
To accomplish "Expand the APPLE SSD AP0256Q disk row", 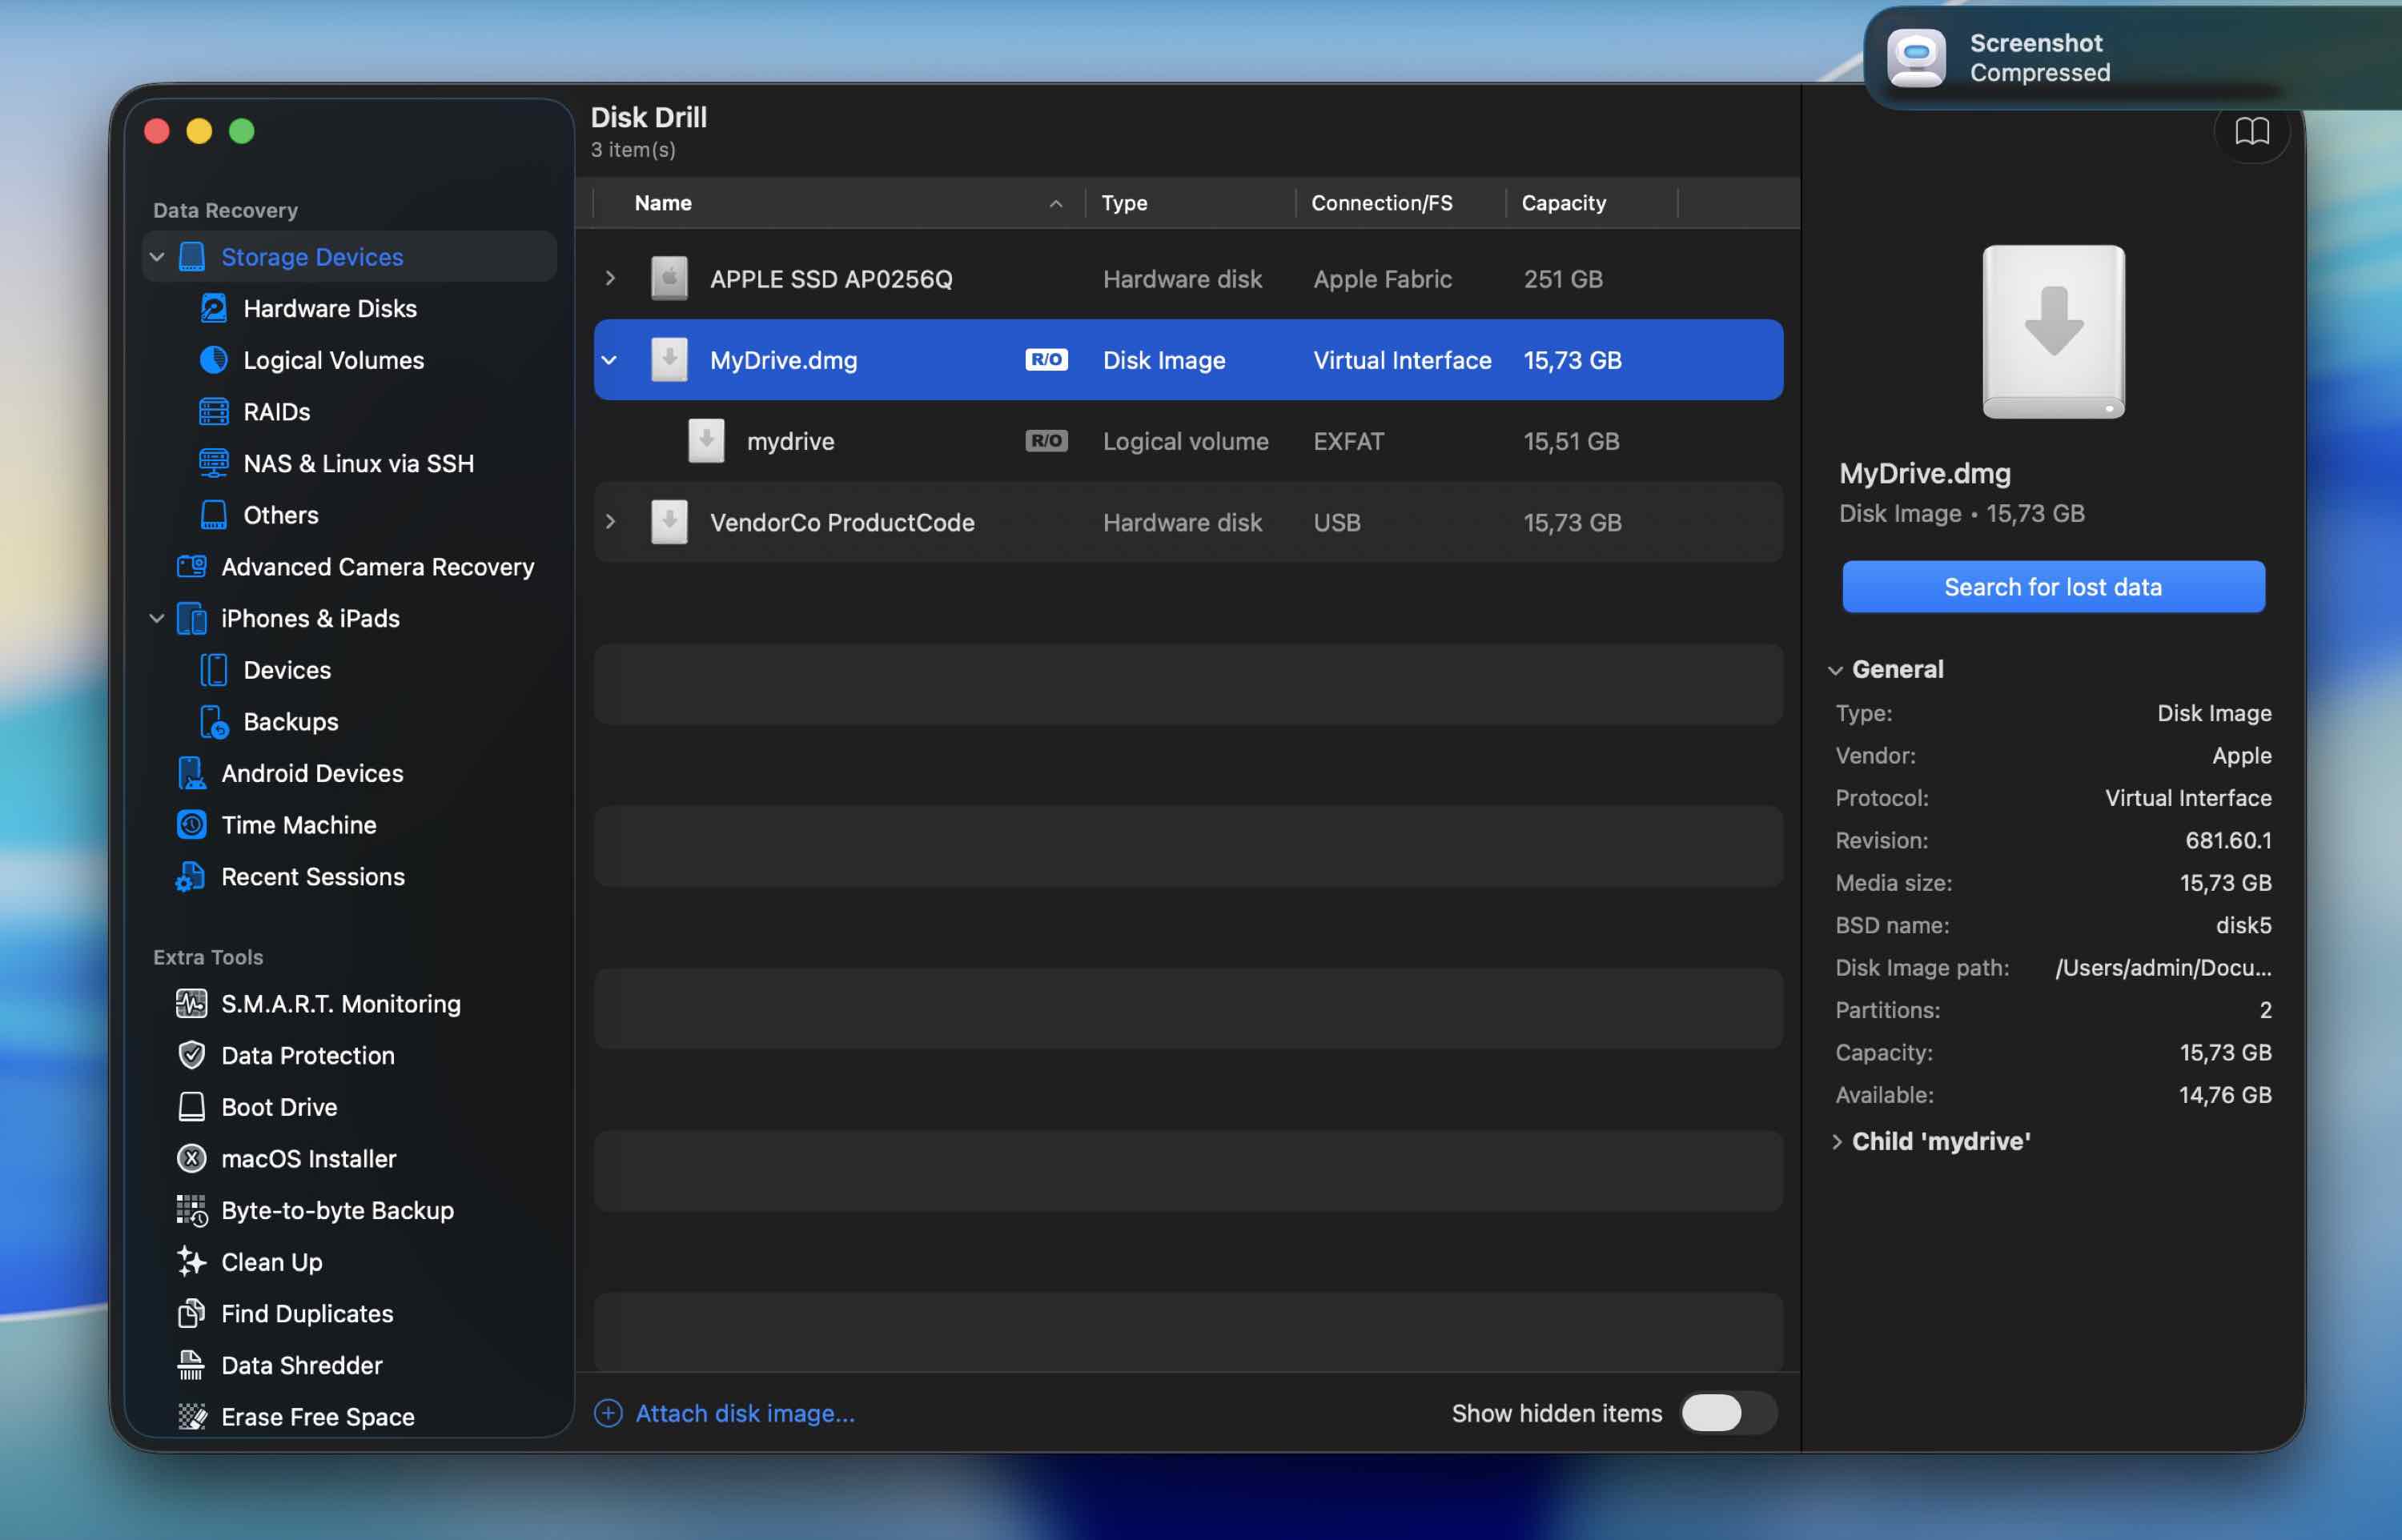I will point(610,279).
